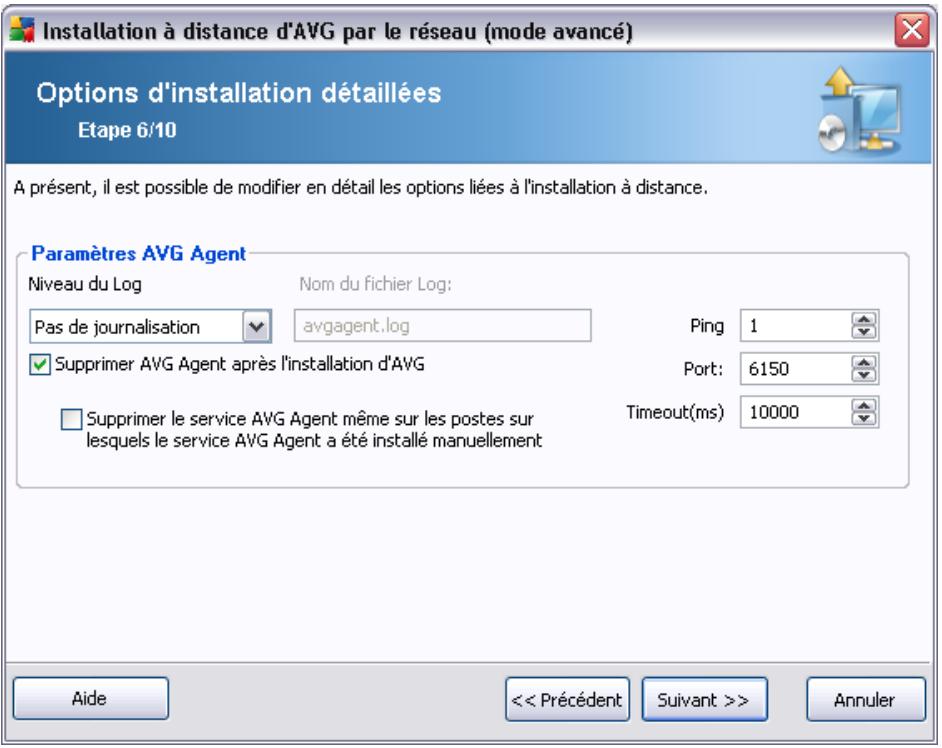Click the Timeout(ms) label text
This screenshot has width=942, height=748.
[x=675, y=412]
